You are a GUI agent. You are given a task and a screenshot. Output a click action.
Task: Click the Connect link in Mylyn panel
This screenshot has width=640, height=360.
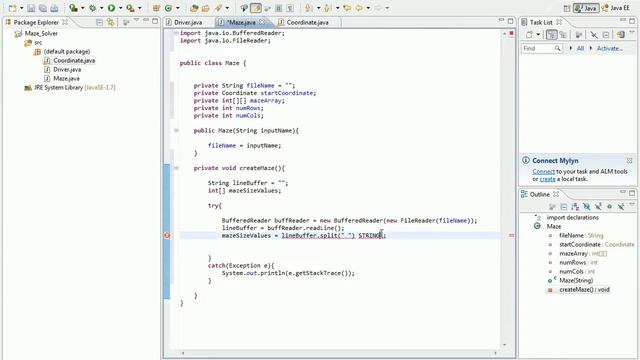pyautogui.click(x=543, y=171)
